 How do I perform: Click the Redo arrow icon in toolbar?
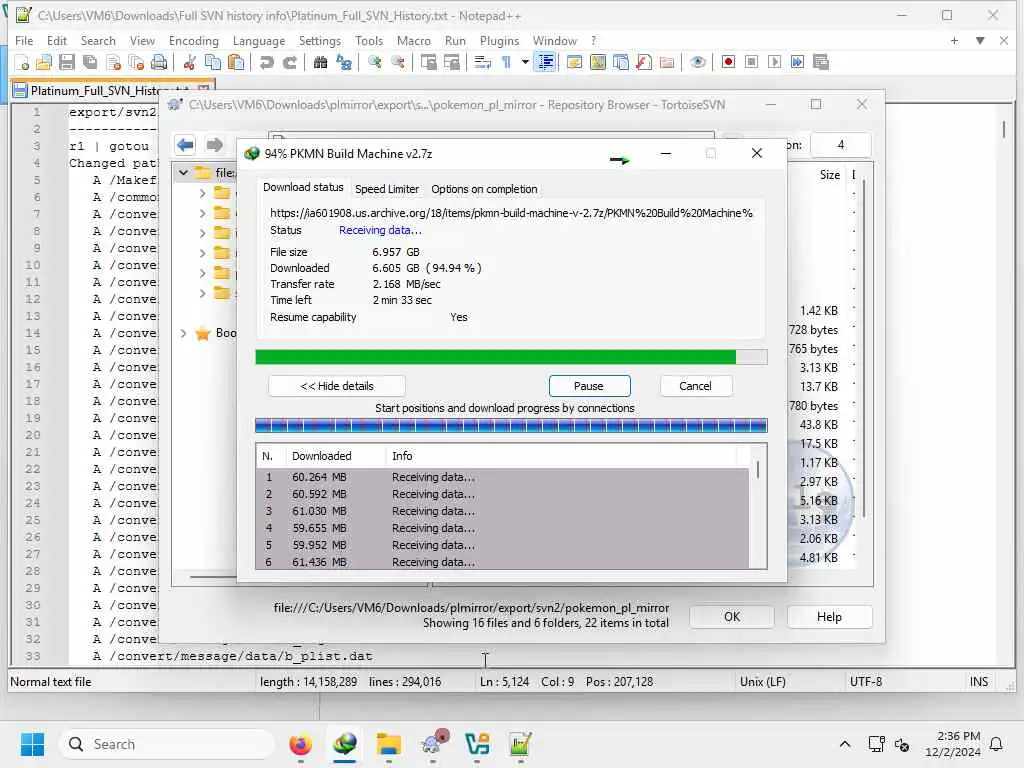(x=290, y=63)
